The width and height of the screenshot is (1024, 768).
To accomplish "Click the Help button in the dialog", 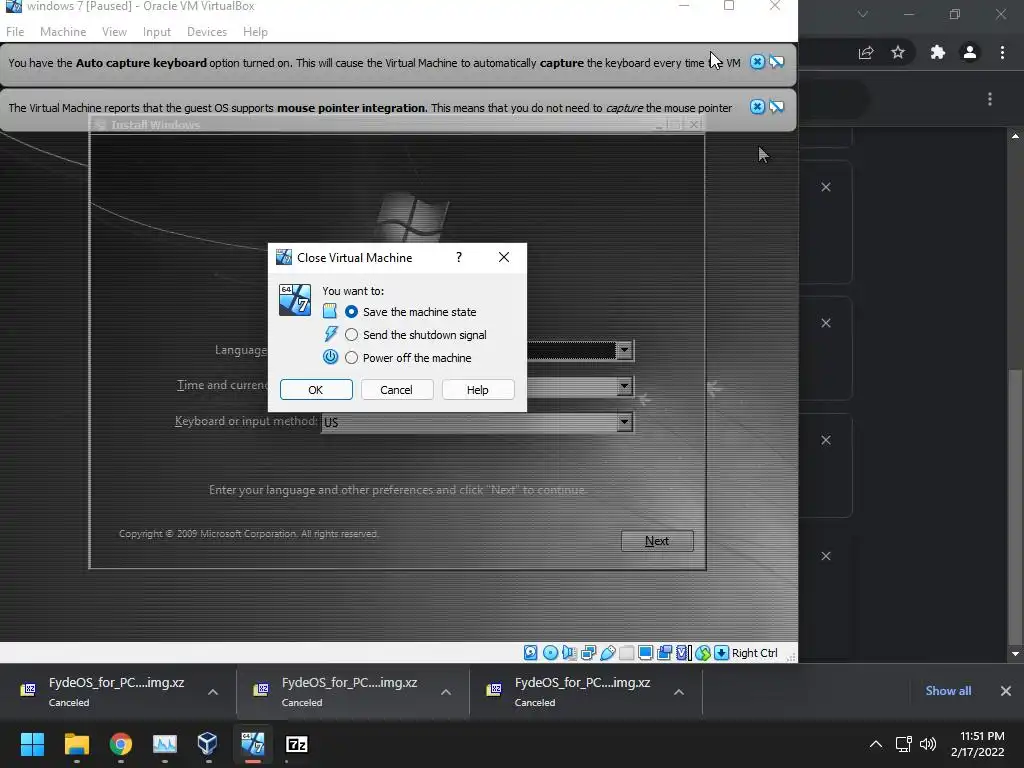I will pos(478,390).
